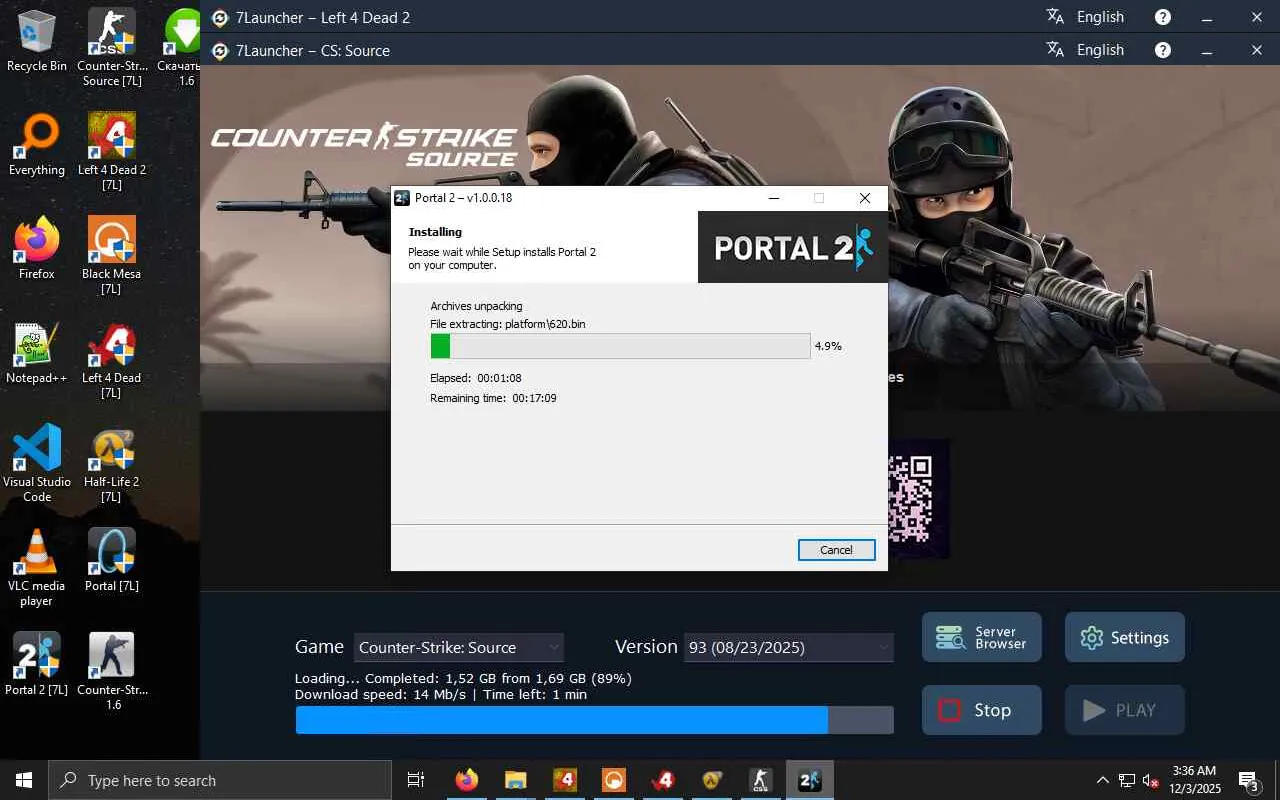Viewport: 1280px width, 800px height.
Task: Click the help icon in the CS: Source launcher
Action: tap(1163, 50)
